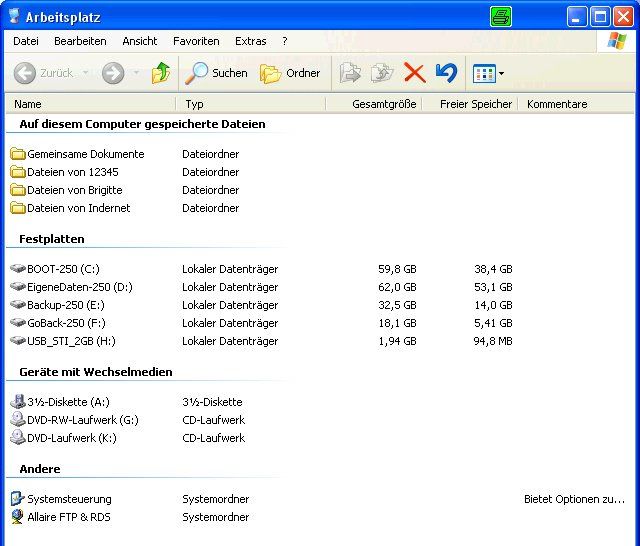
Task: Select the Gemeinsame Dokumente folder
Action: tap(85, 154)
